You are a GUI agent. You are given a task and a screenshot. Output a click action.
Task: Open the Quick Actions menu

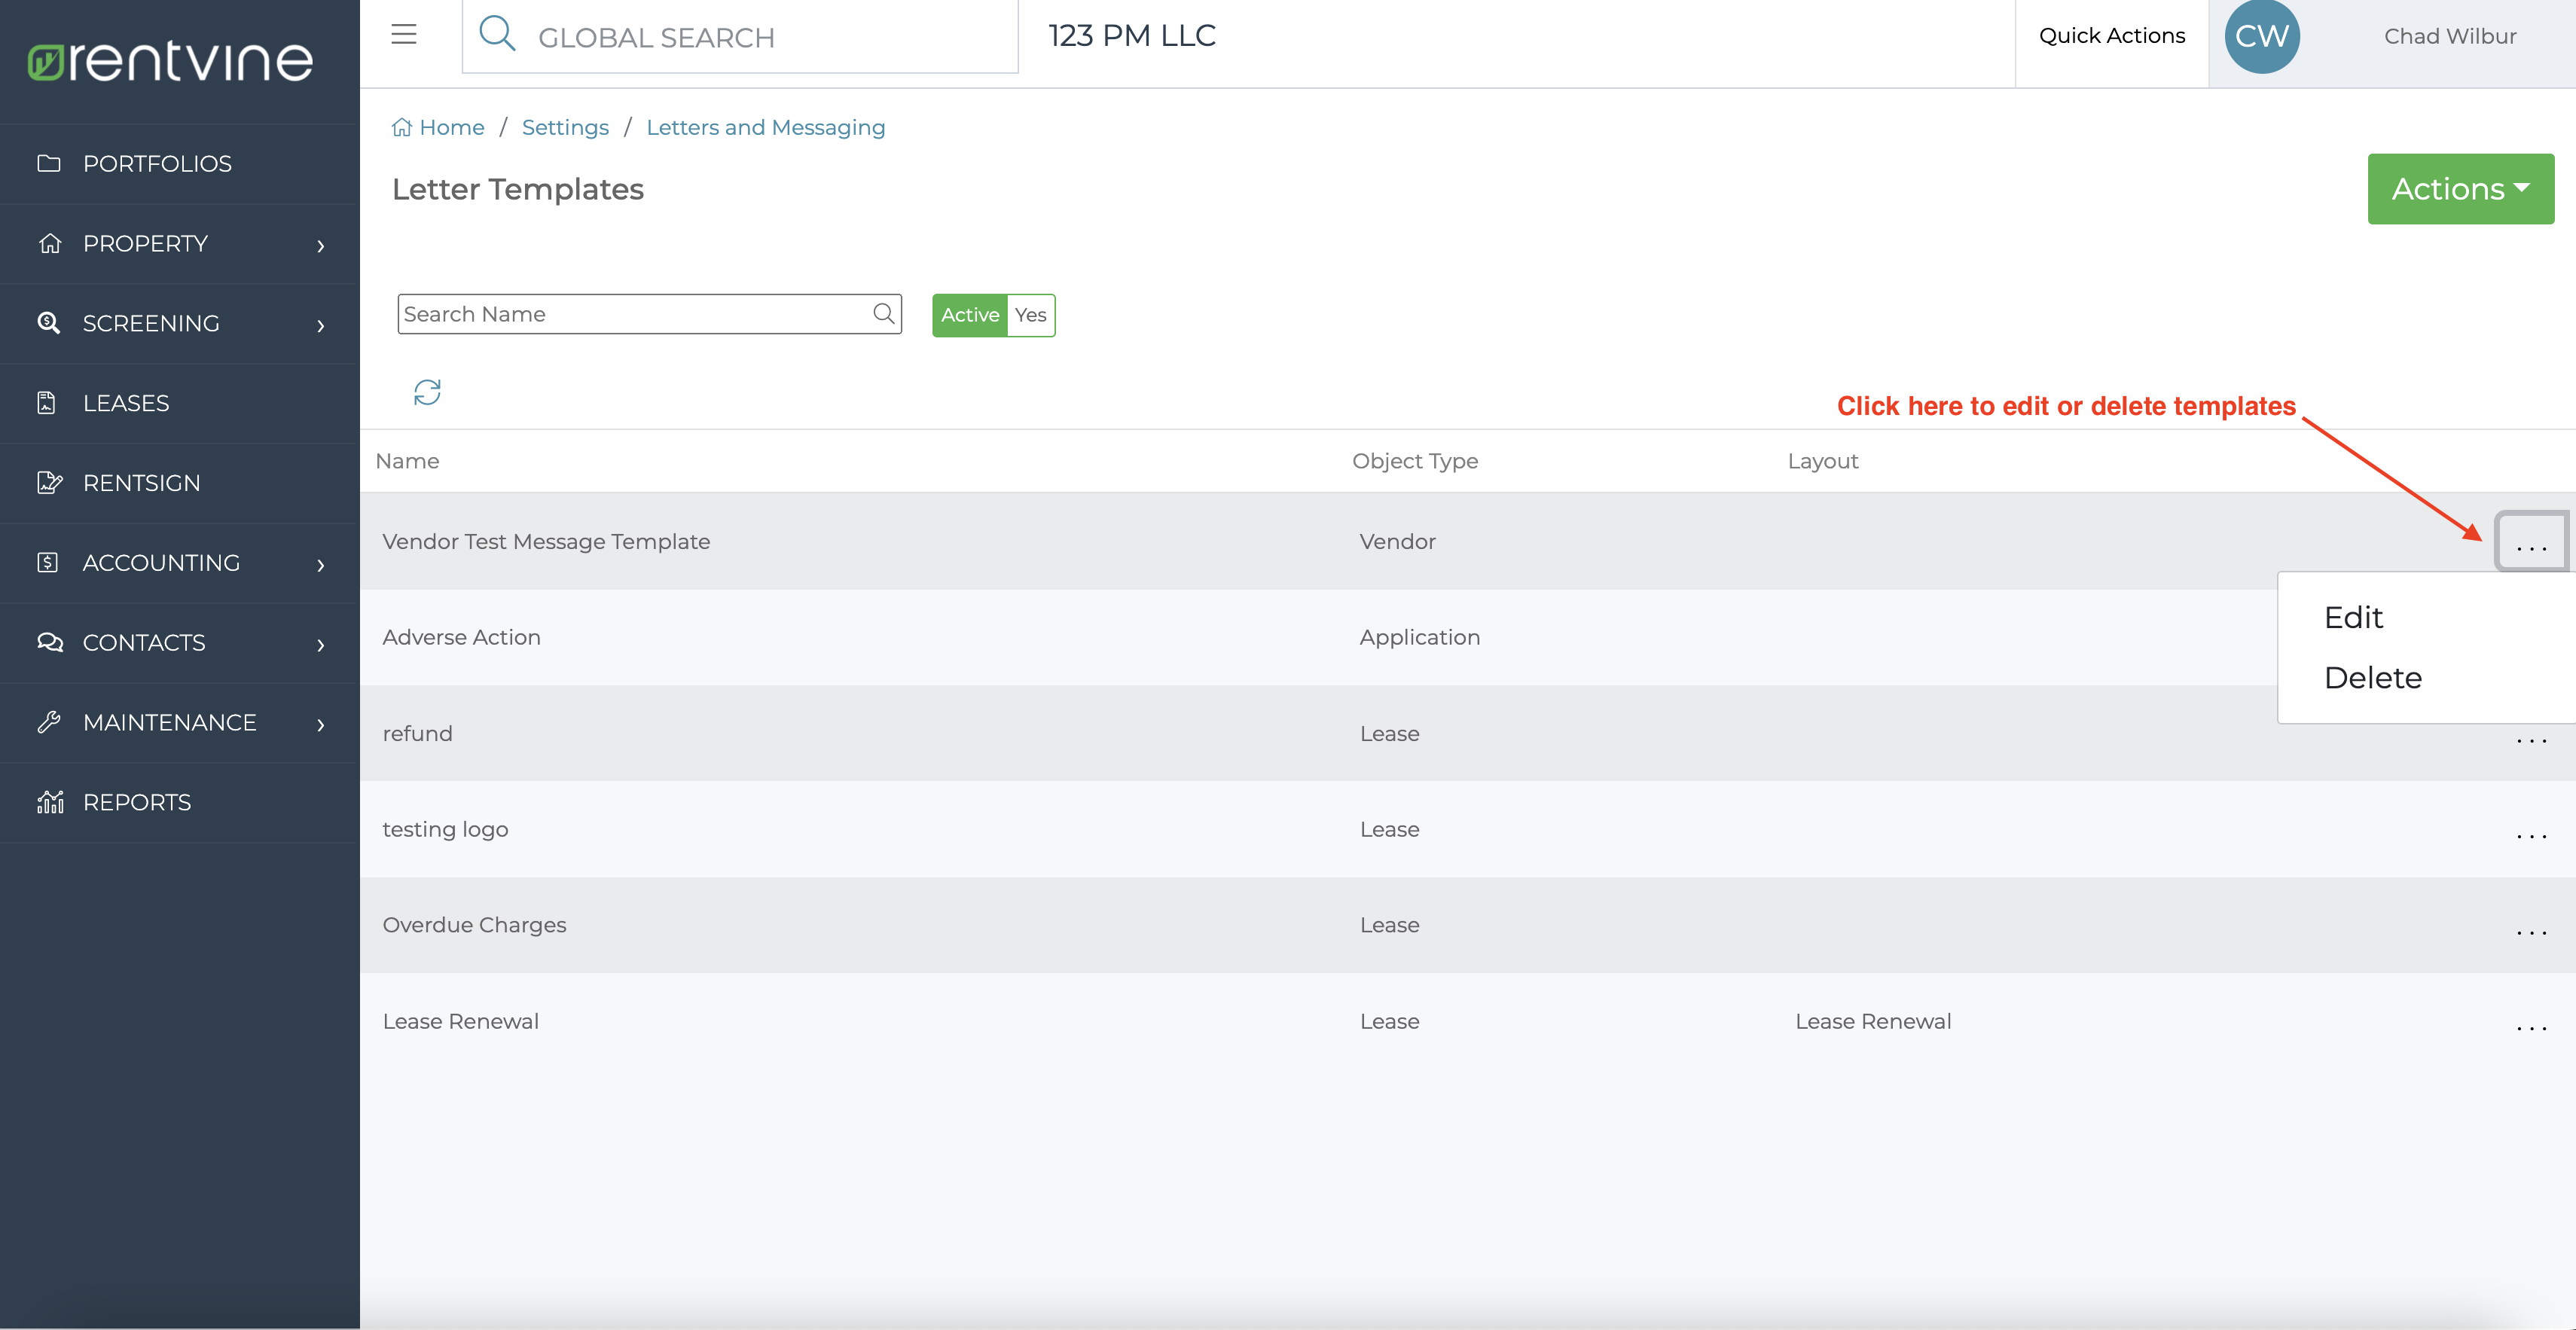[2111, 36]
